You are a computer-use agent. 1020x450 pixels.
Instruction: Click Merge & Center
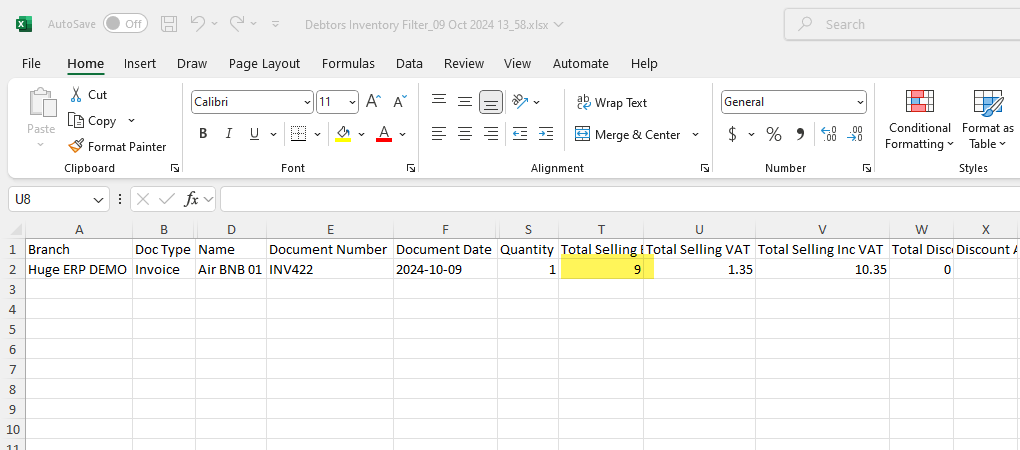tap(628, 134)
